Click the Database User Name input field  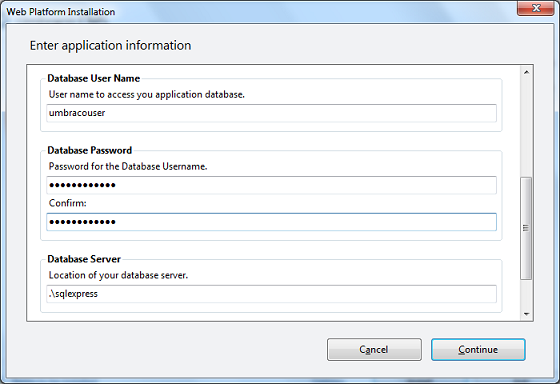(x=271, y=113)
